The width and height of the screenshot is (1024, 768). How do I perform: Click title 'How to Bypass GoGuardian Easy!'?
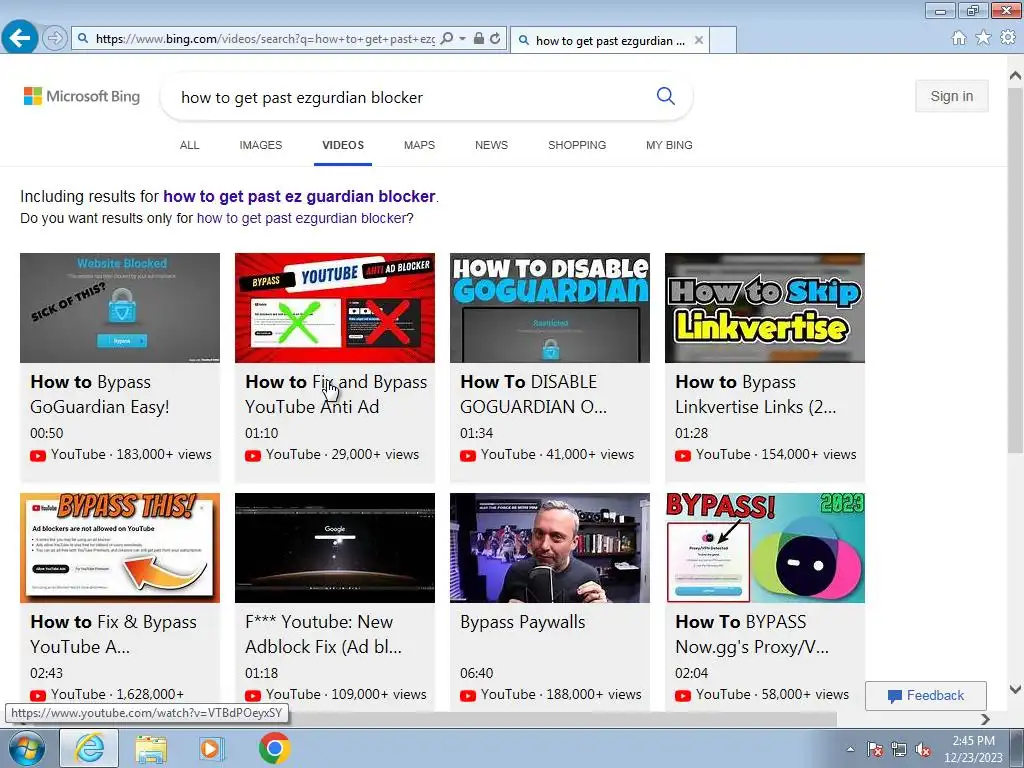pos(100,394)
